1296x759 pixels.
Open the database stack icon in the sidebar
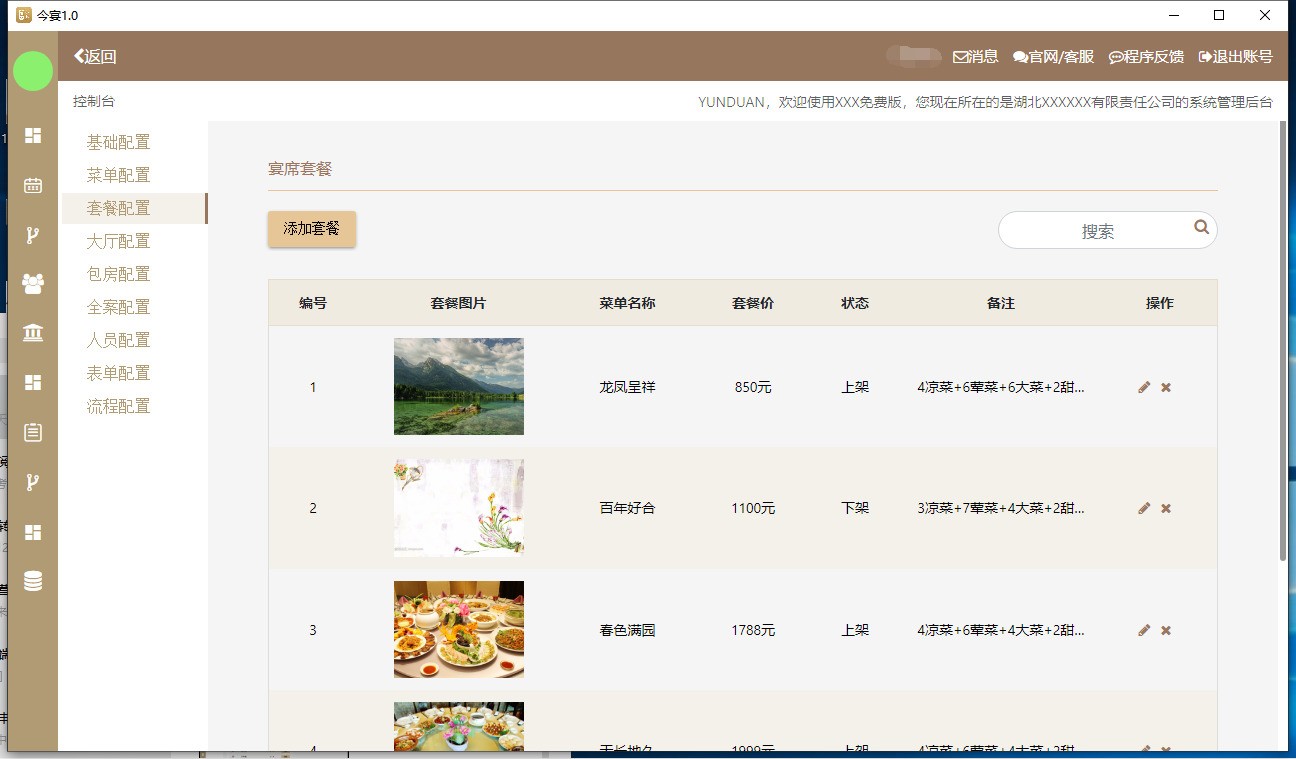pyautogui.click(x=33, y=581)
